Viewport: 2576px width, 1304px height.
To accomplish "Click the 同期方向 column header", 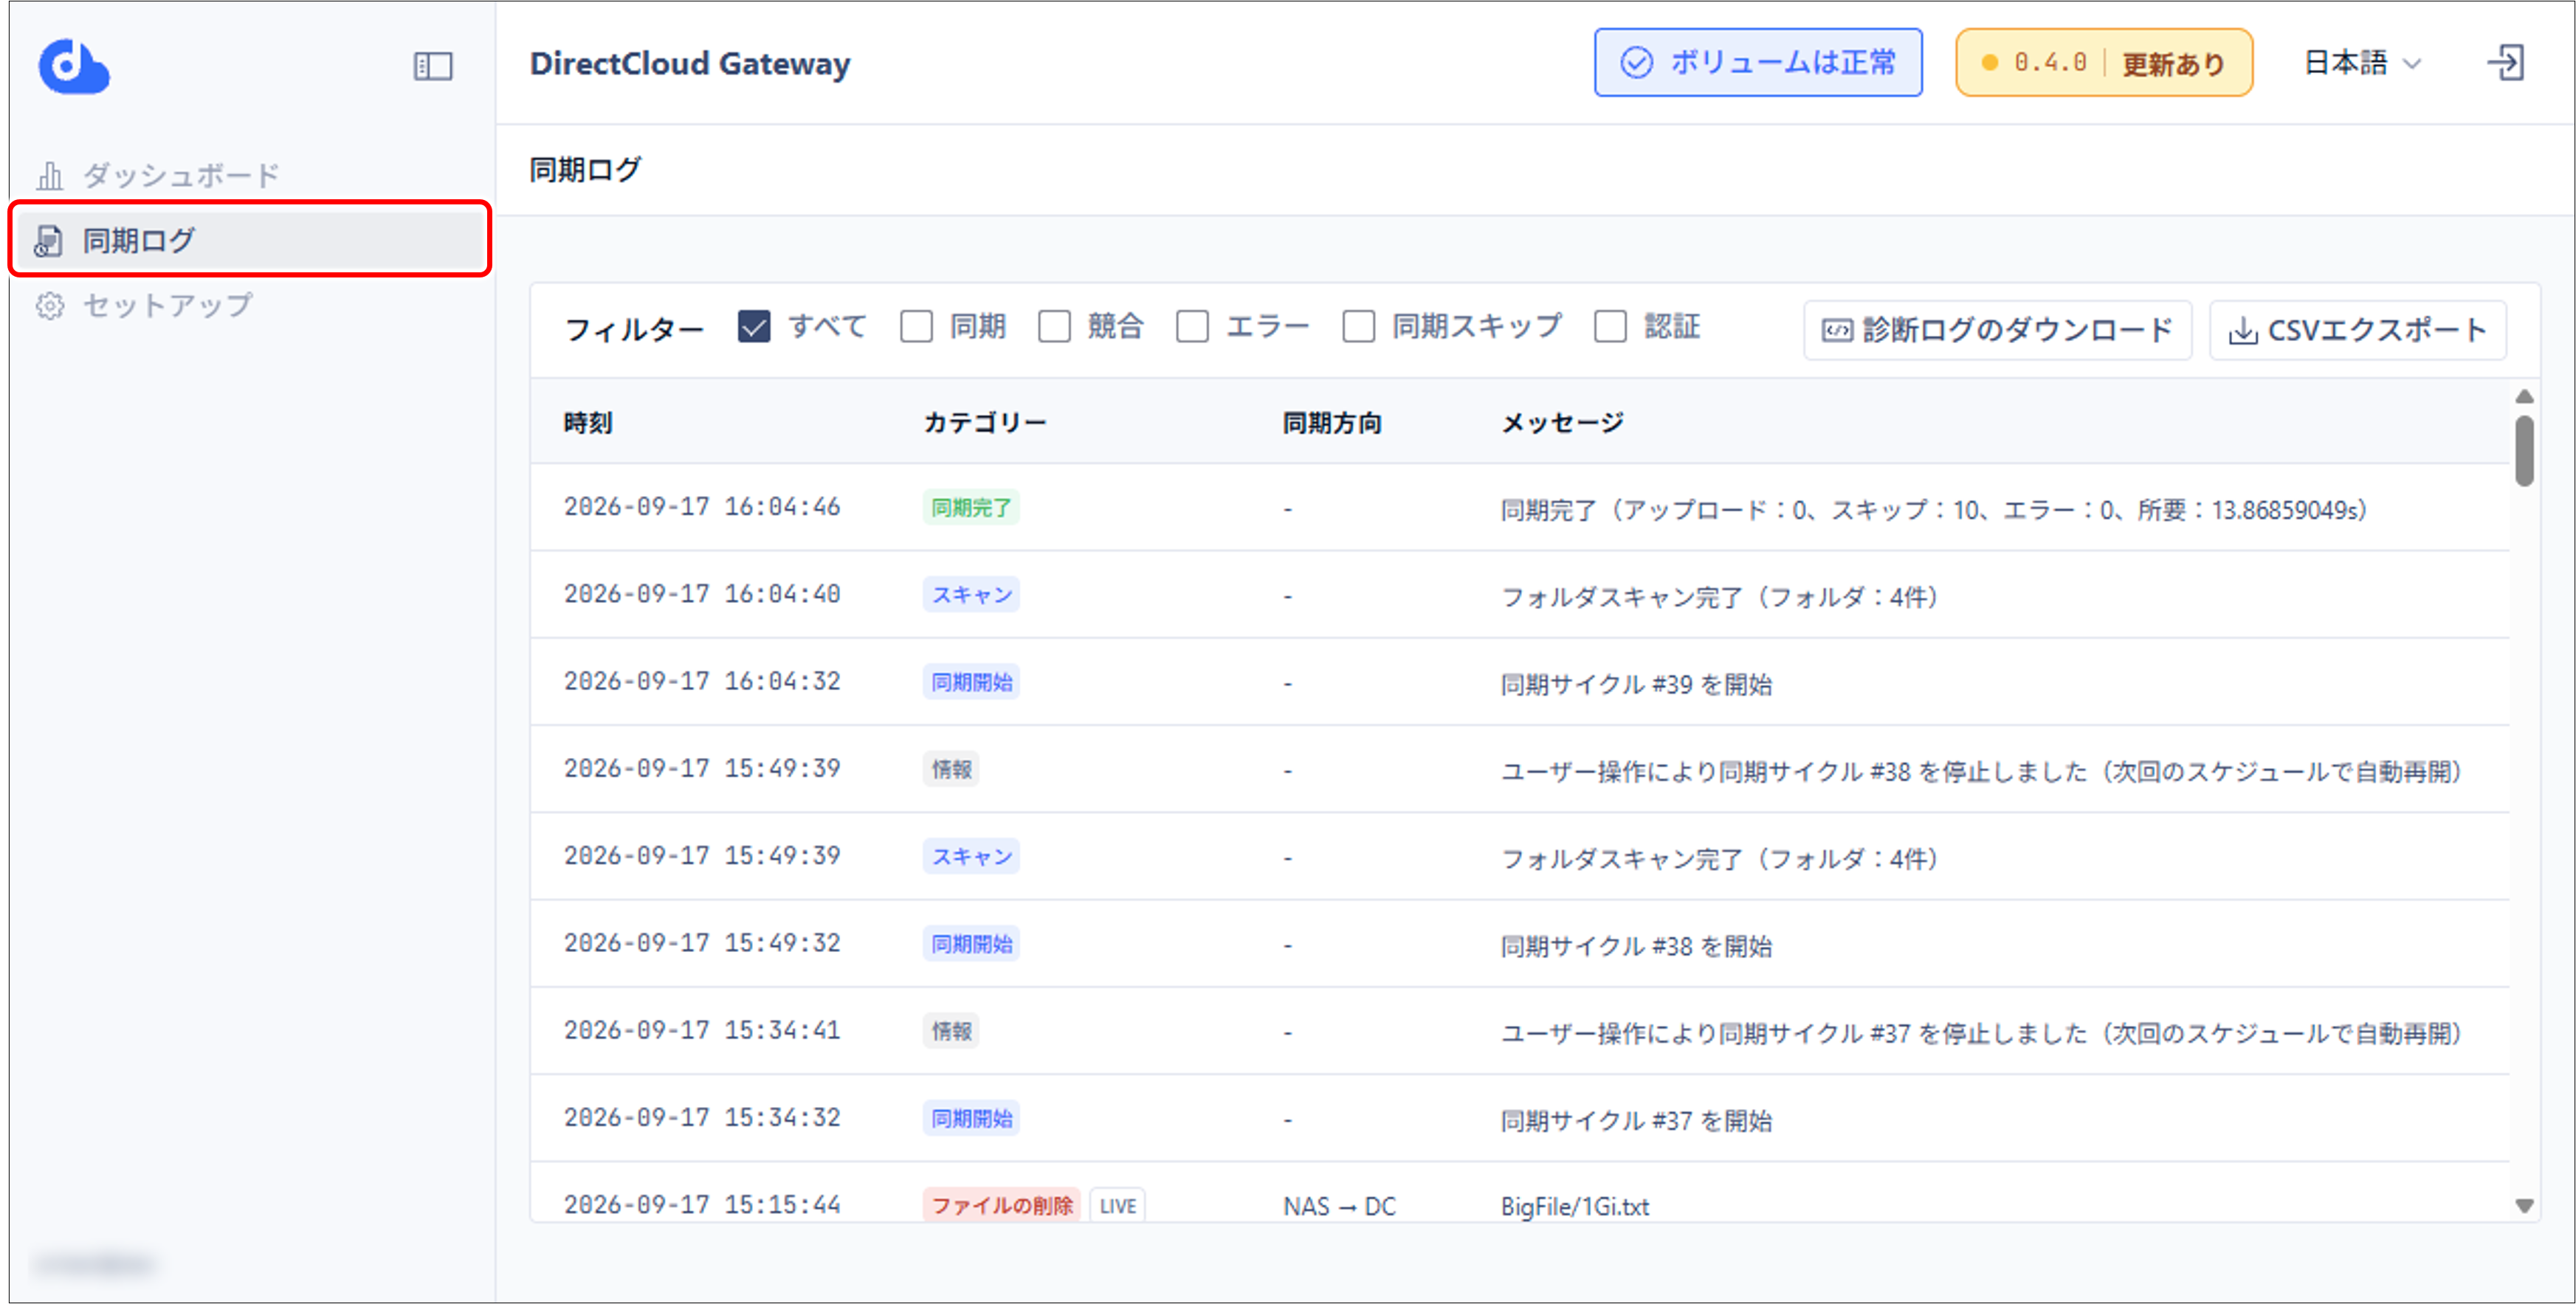I will click(1332, 423).
